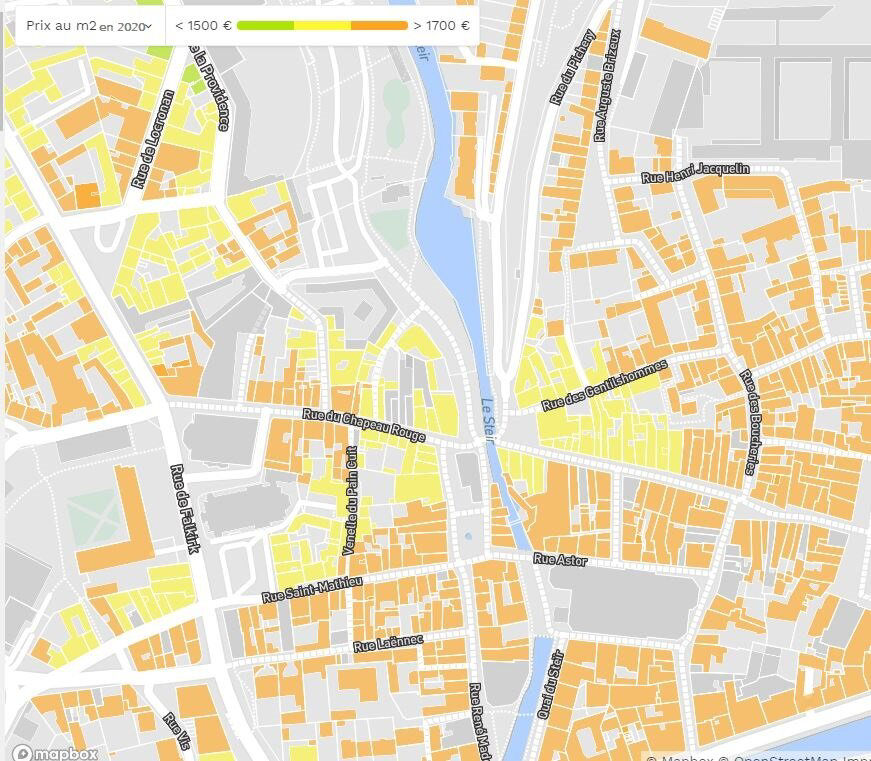Click the 'Rue de Falkirk' street label

[x=186, y=508]
